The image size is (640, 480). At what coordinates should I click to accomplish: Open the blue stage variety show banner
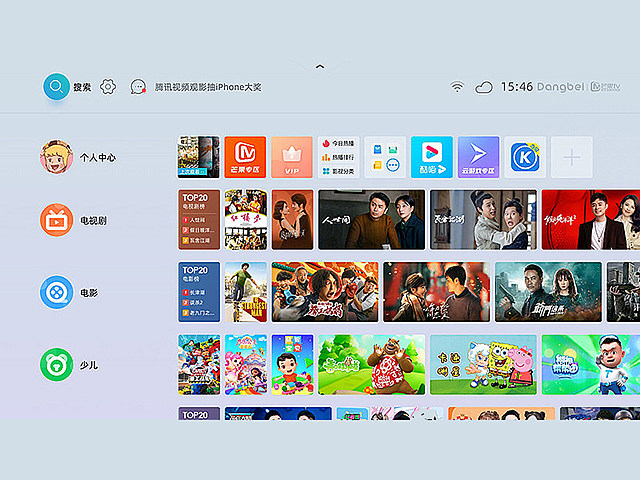pos(278,413)
